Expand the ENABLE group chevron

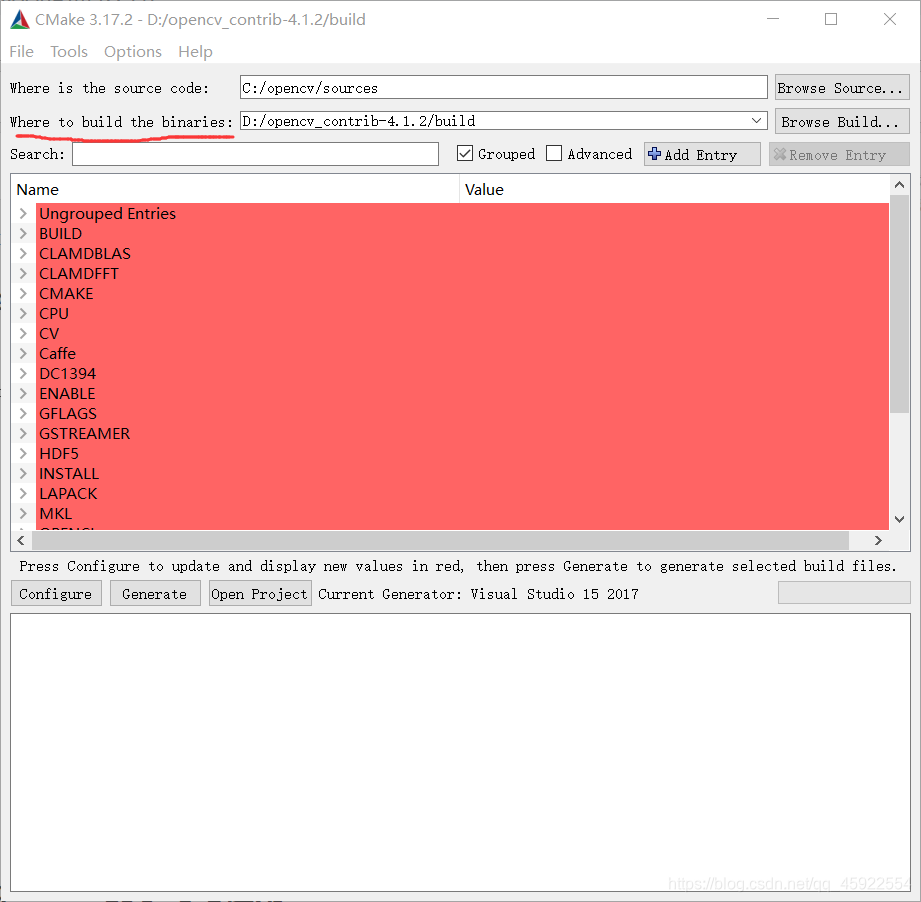23,393
